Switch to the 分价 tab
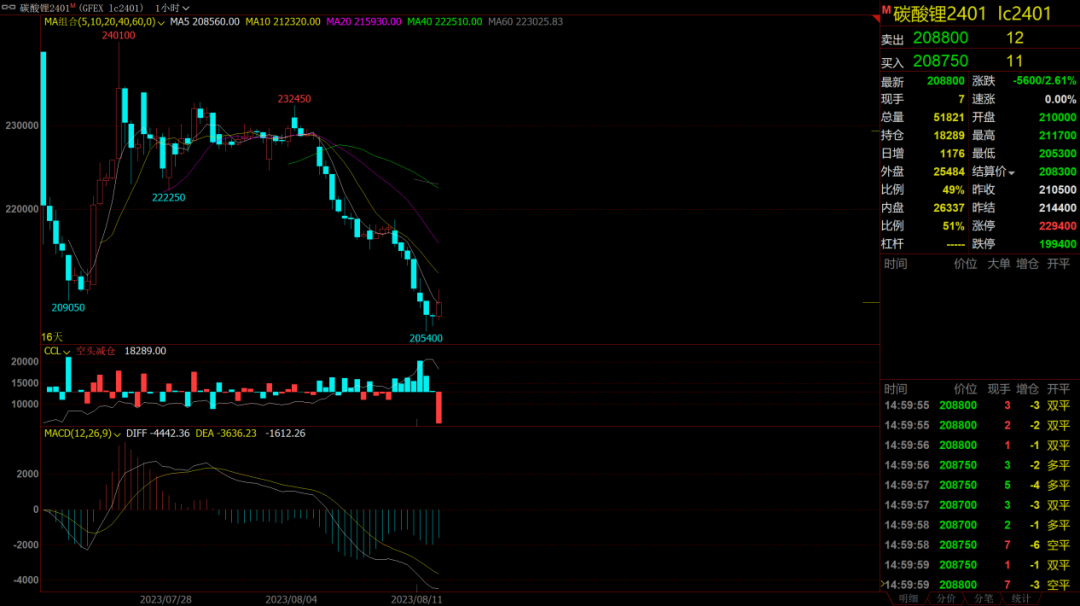The image size is (1080, 606). coord(946,598)
